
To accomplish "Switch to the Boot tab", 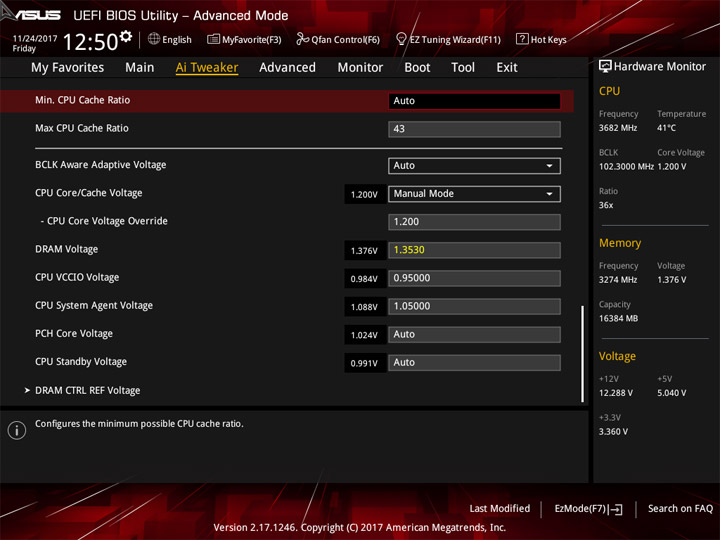I will [x=417, y=68].
